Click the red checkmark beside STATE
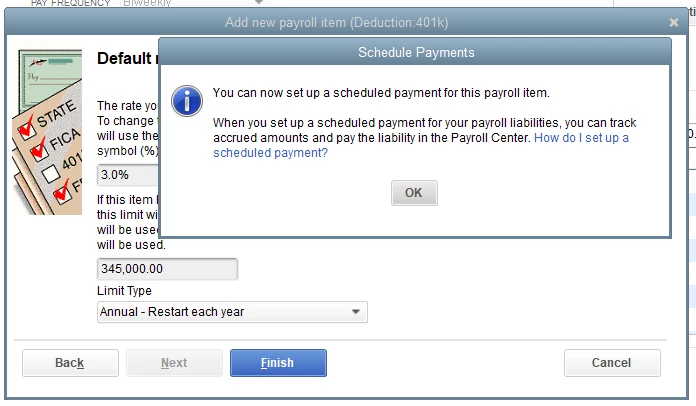The width and height of the screenshot is (696, 406). (27, 126)
